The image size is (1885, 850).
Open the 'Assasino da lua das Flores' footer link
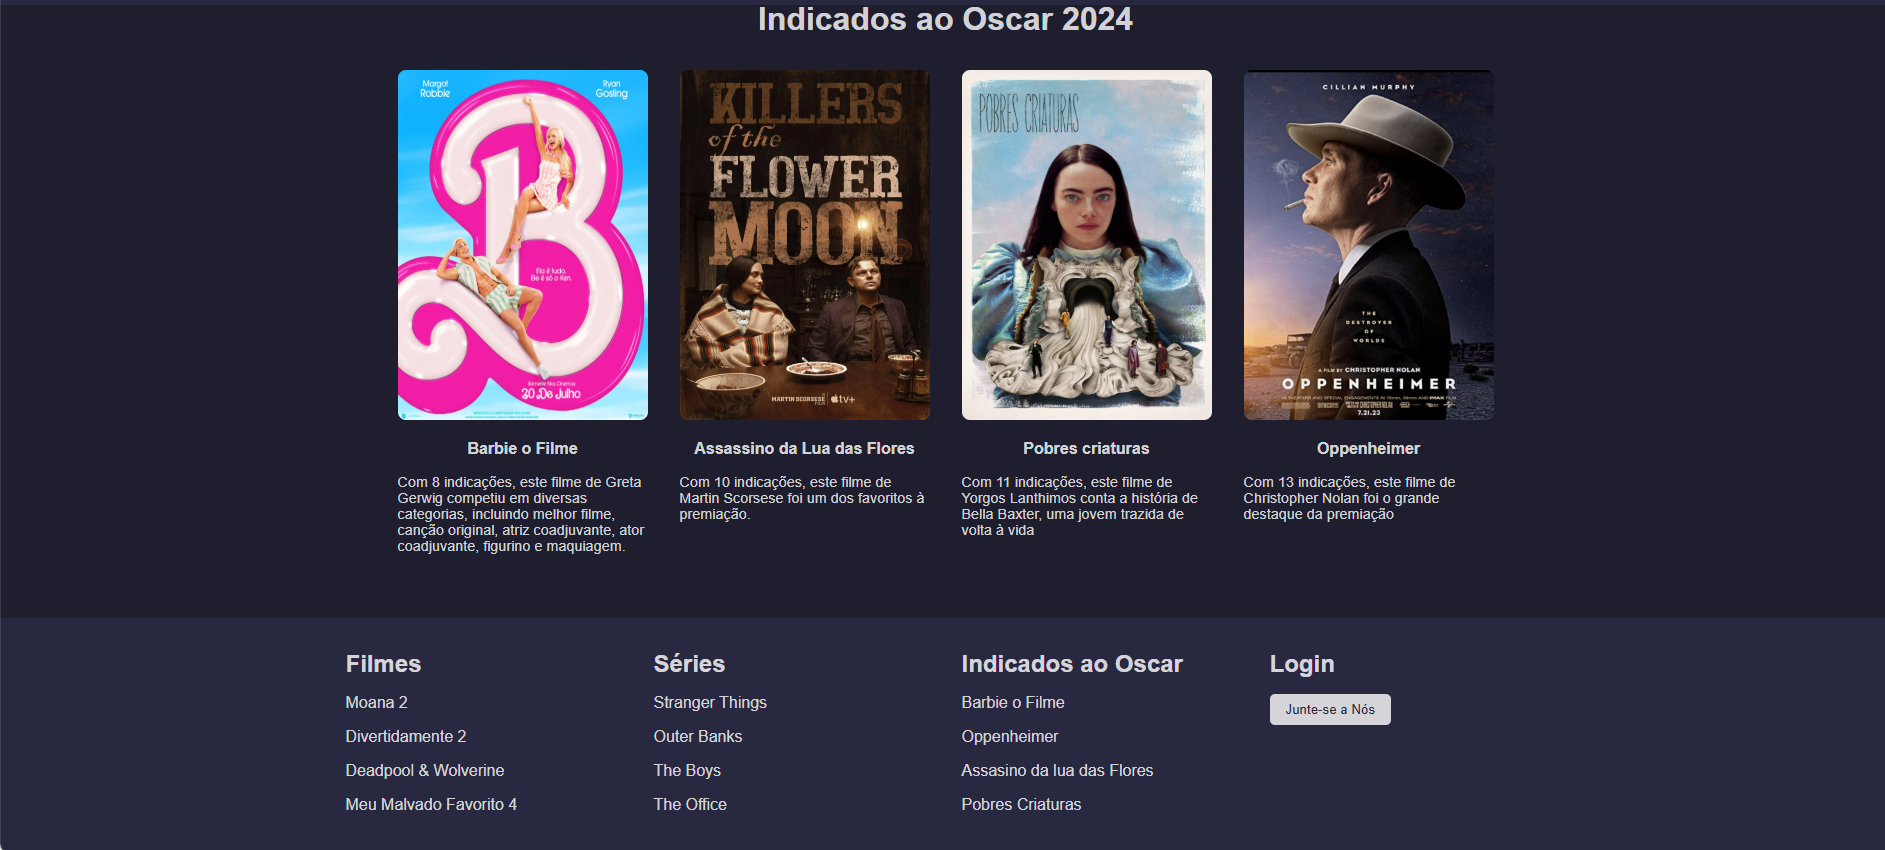[x=1057, y=770]
